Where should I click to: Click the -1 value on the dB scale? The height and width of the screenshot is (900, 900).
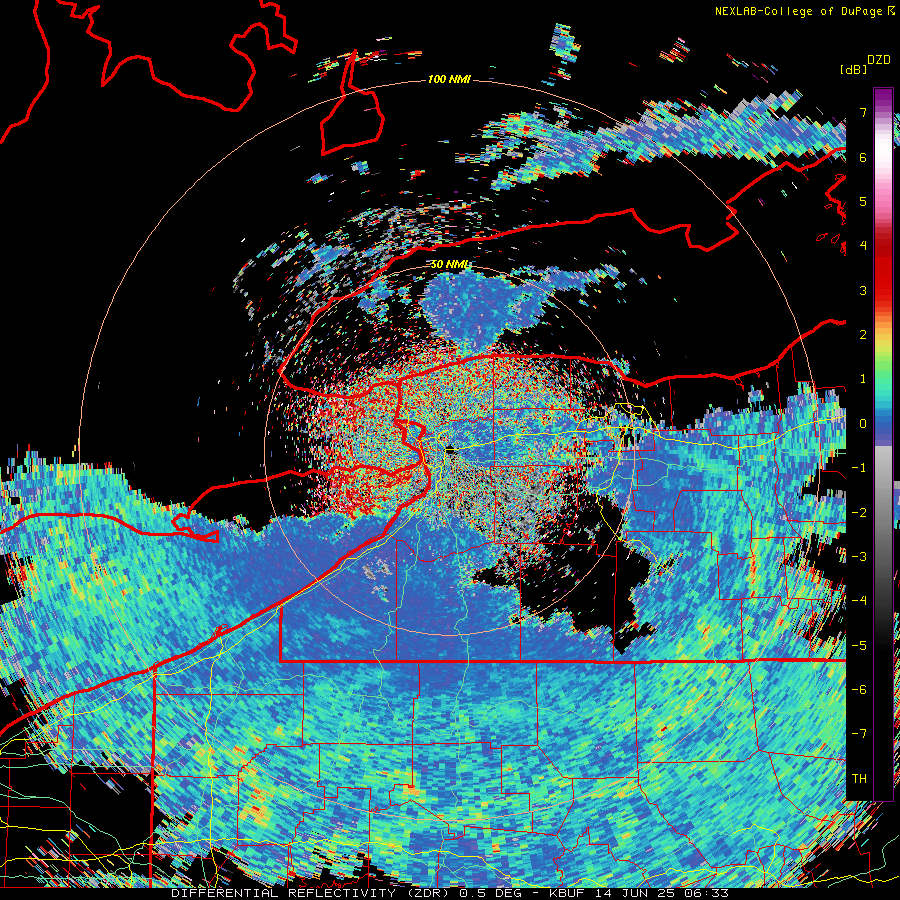859,468
